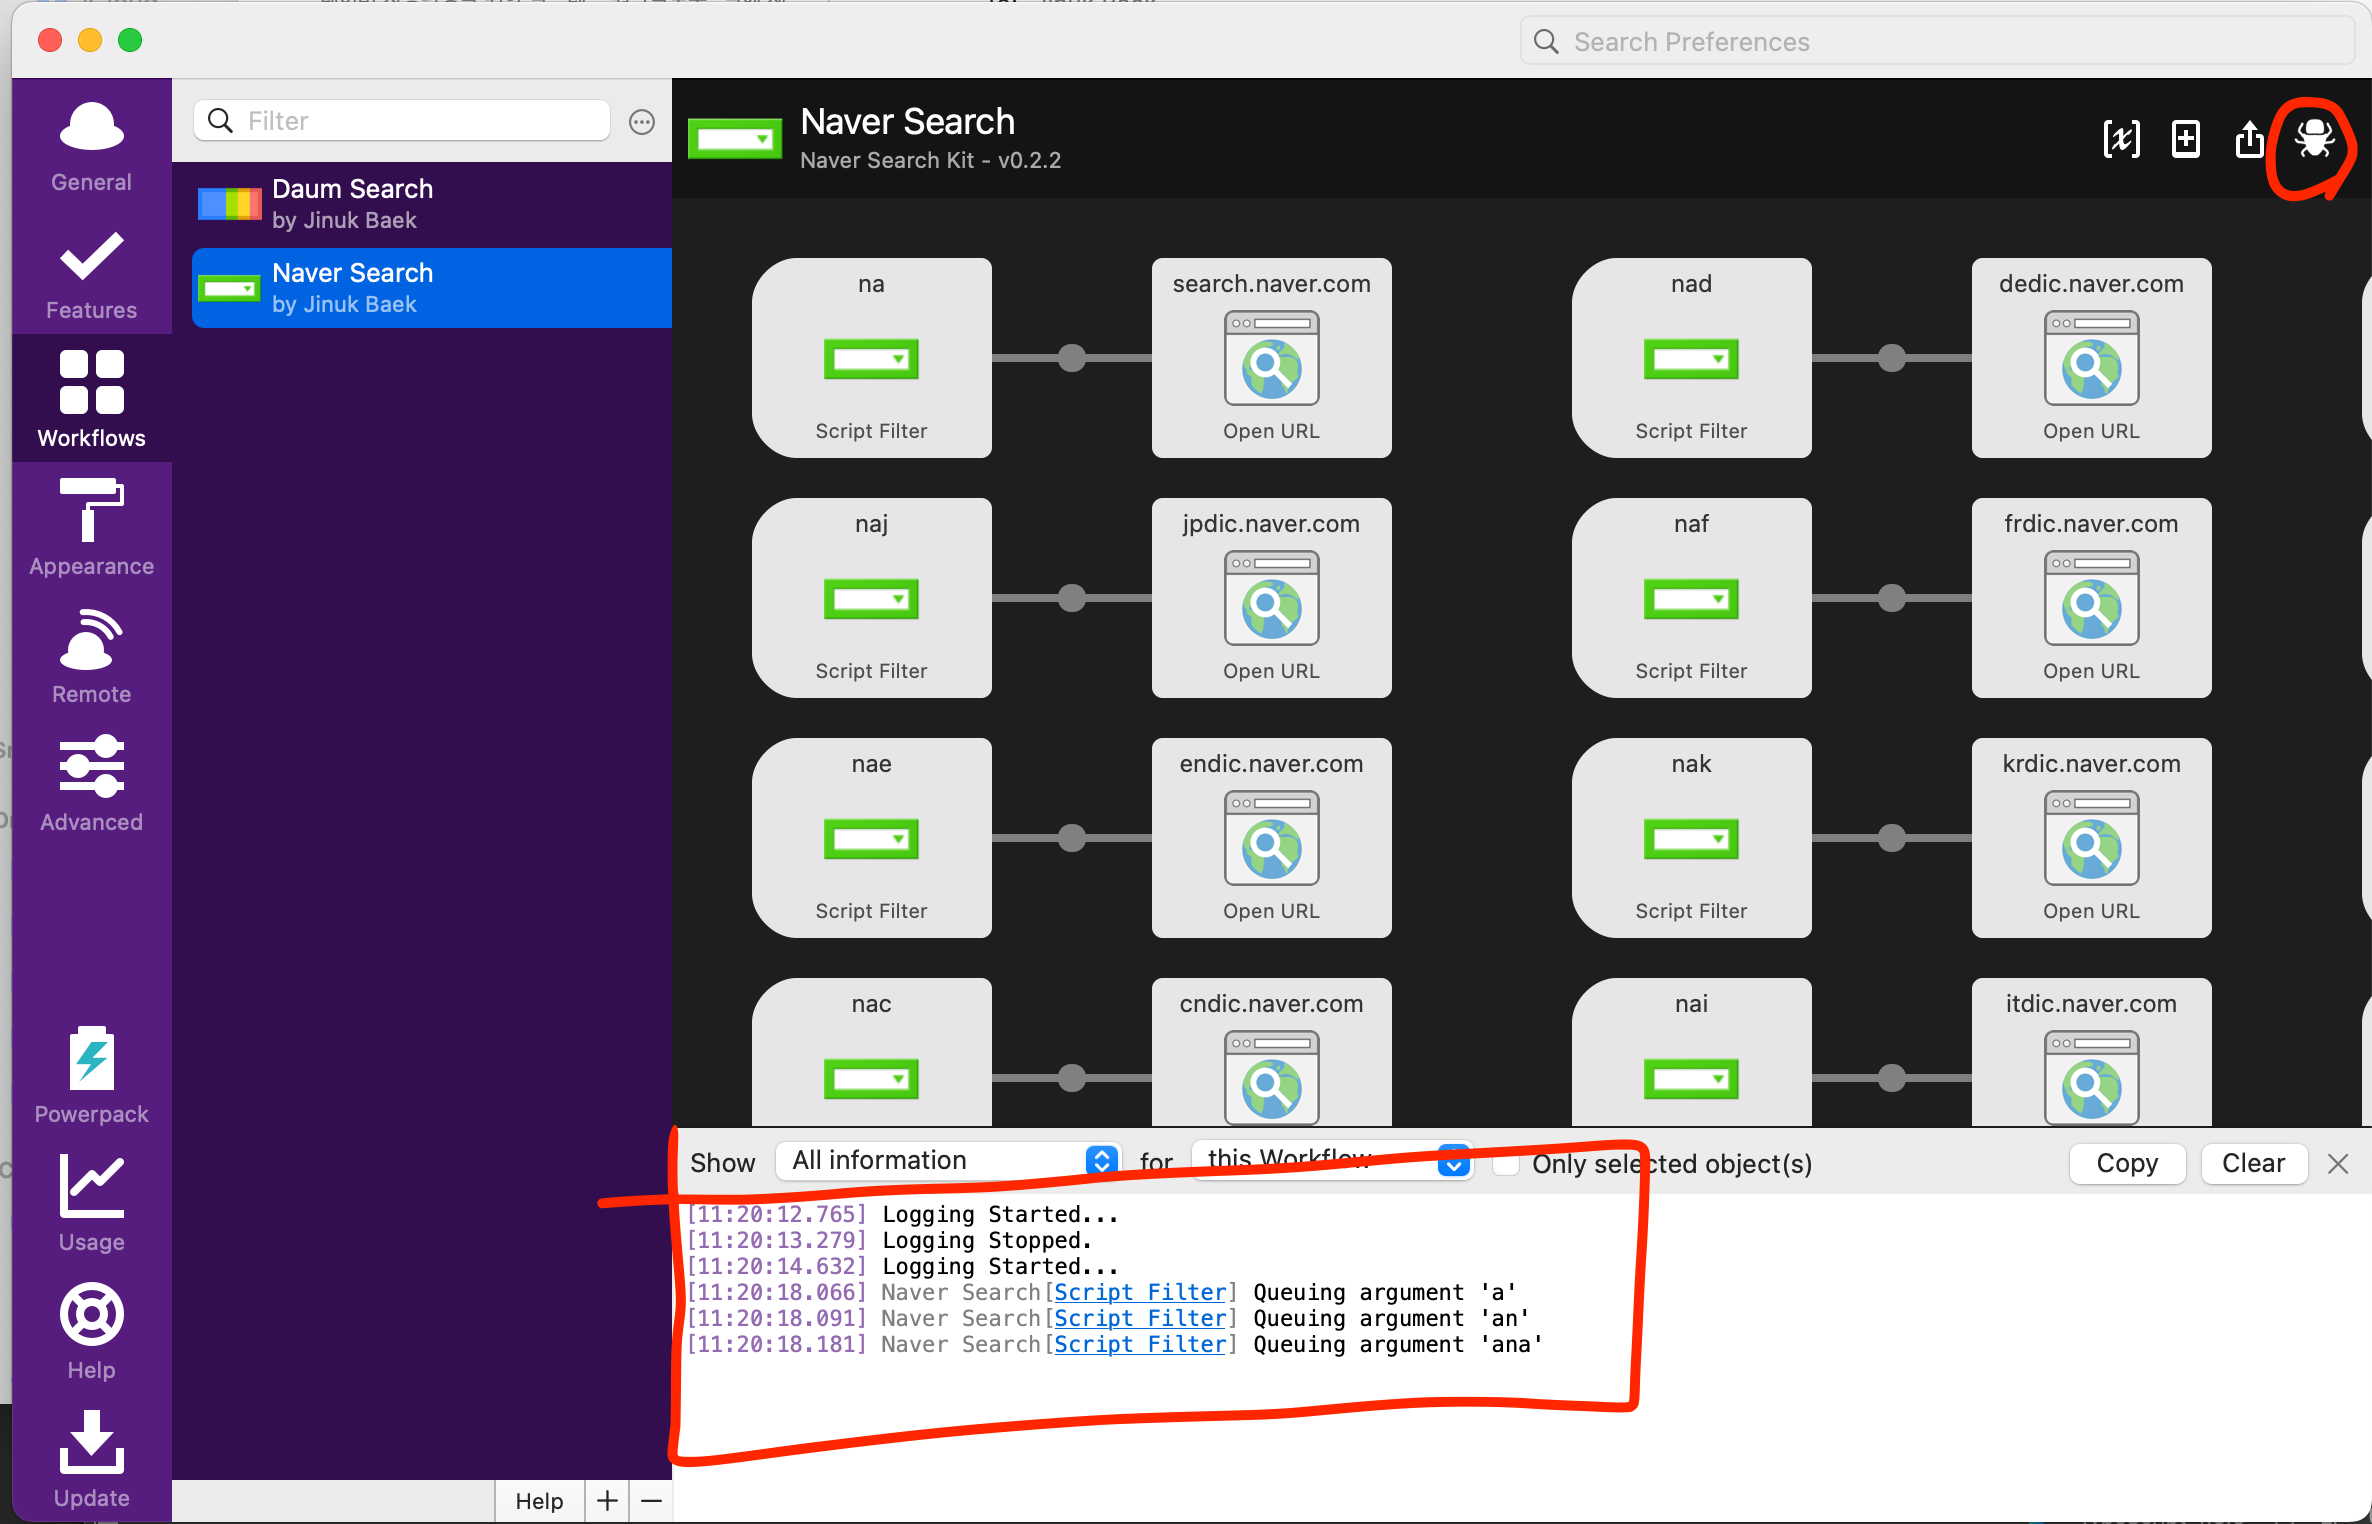Select the 'nac' Script Filter object
The height and width of the screenshot is (1524, 2372).
(872, 1052)
